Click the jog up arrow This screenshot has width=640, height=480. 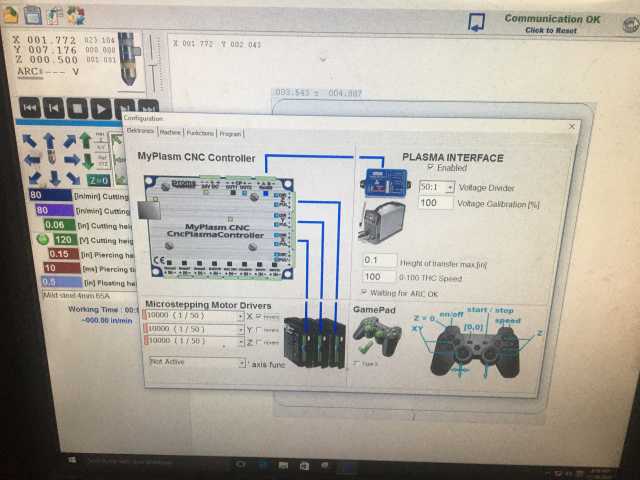click(48, 141)
